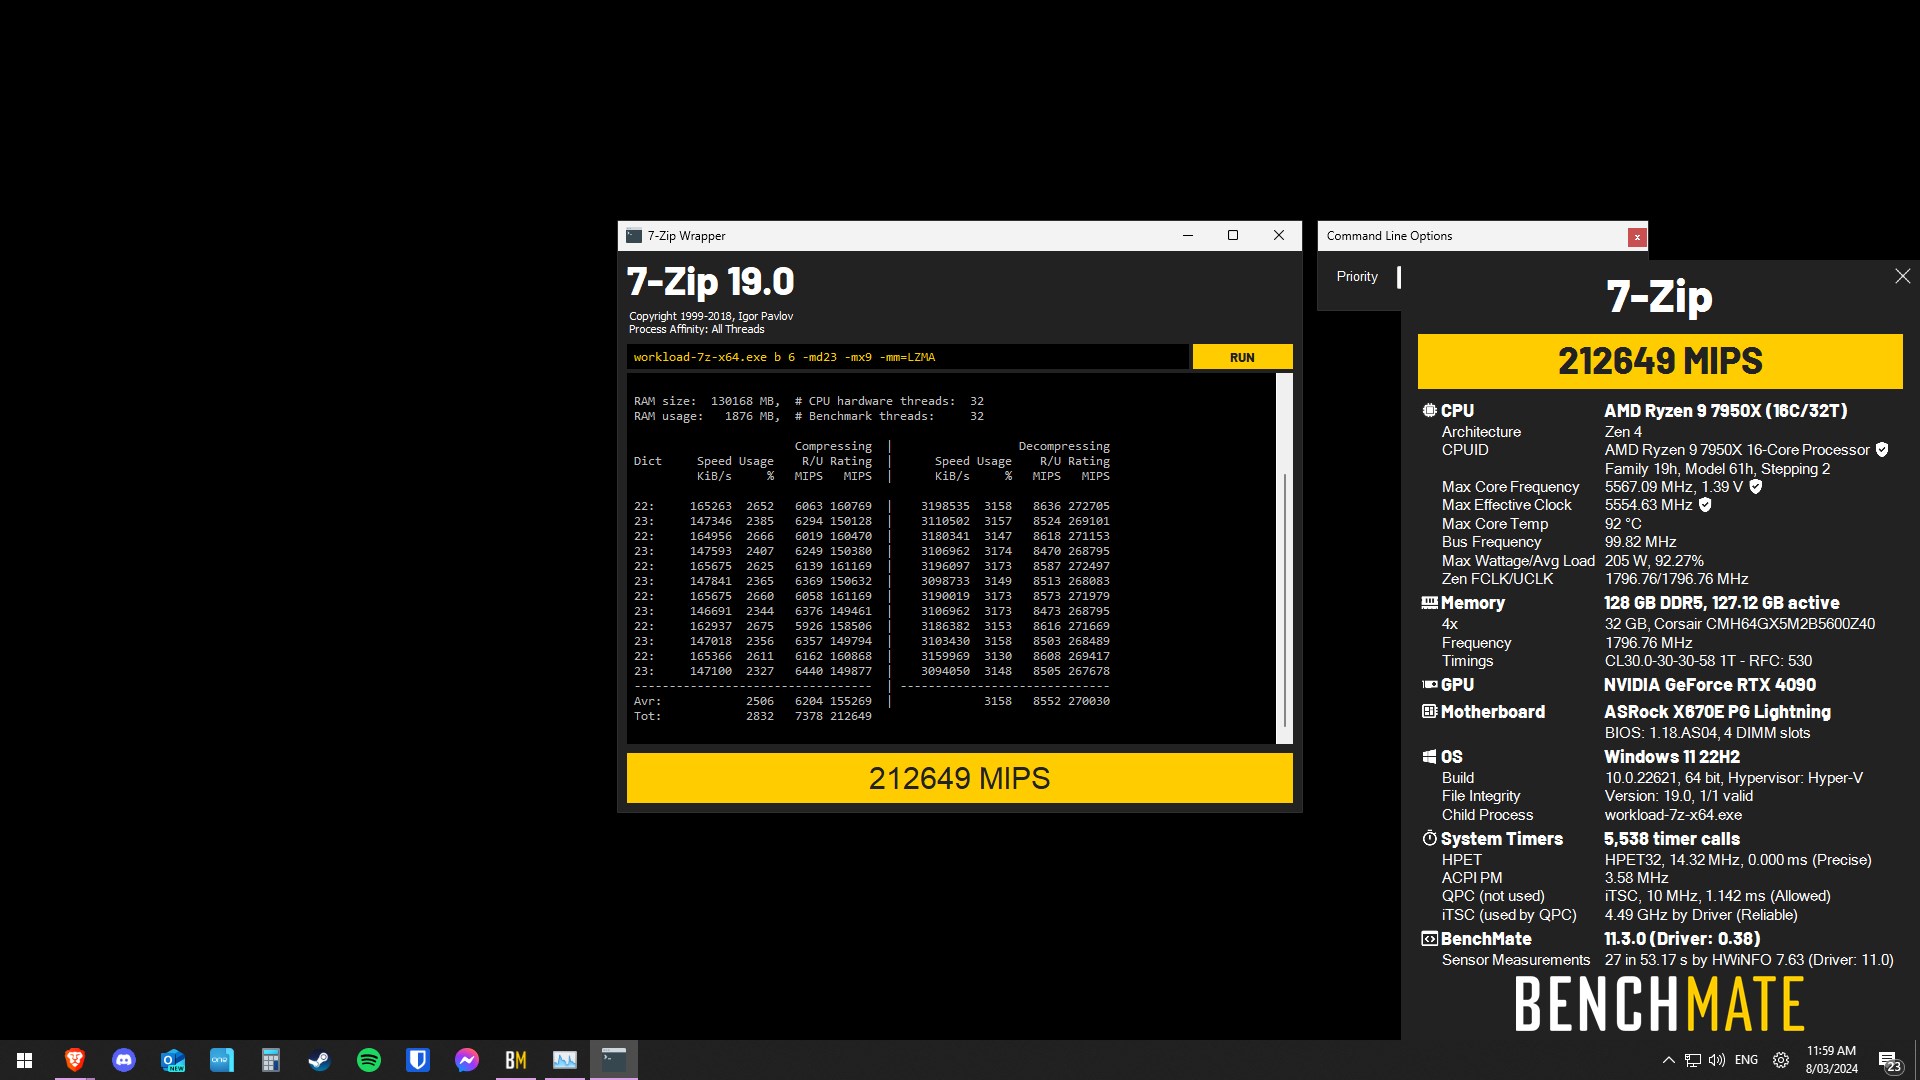The height and width of the screenshot is (1080, 1920).
Task: Minimize the 7-Zip Wrapper window
Action: [x=1188, y=236]
